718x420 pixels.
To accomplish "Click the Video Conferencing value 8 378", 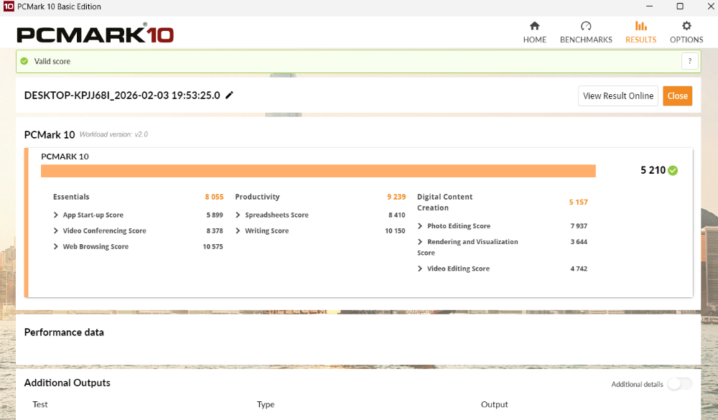I will (x=214, y=231).
